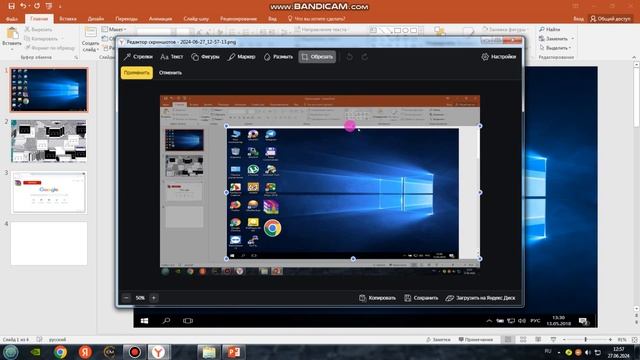Screen dimensions: 640x360
Task: Toggle the Обрезать crop tool
Action: pyautogui.click(x=317, y=57)
